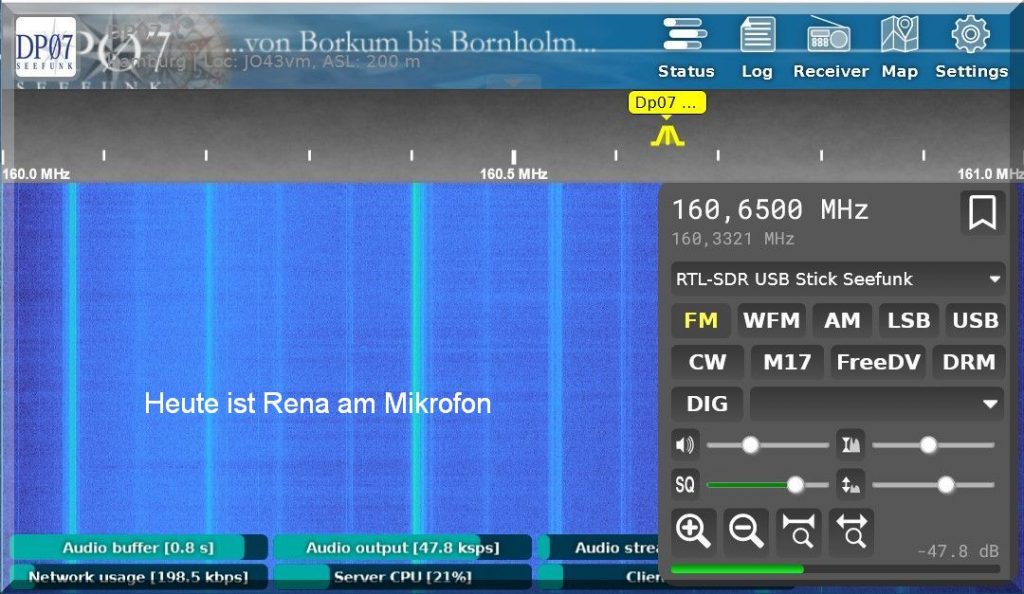Mute audio with speaker icon

[685, 445]
